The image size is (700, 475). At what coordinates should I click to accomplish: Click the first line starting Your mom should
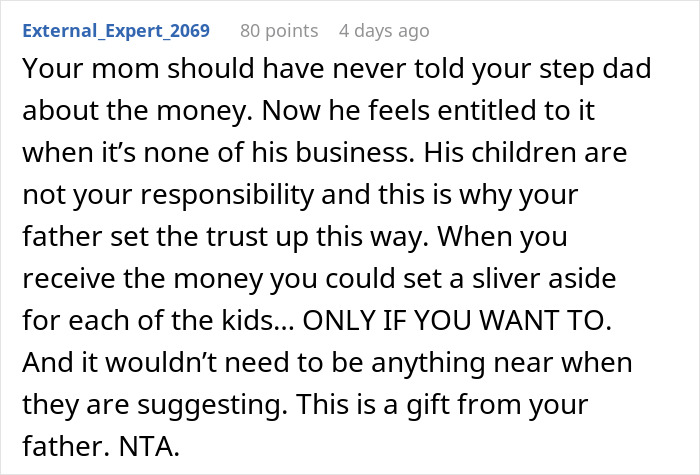[x=337, y=70]
